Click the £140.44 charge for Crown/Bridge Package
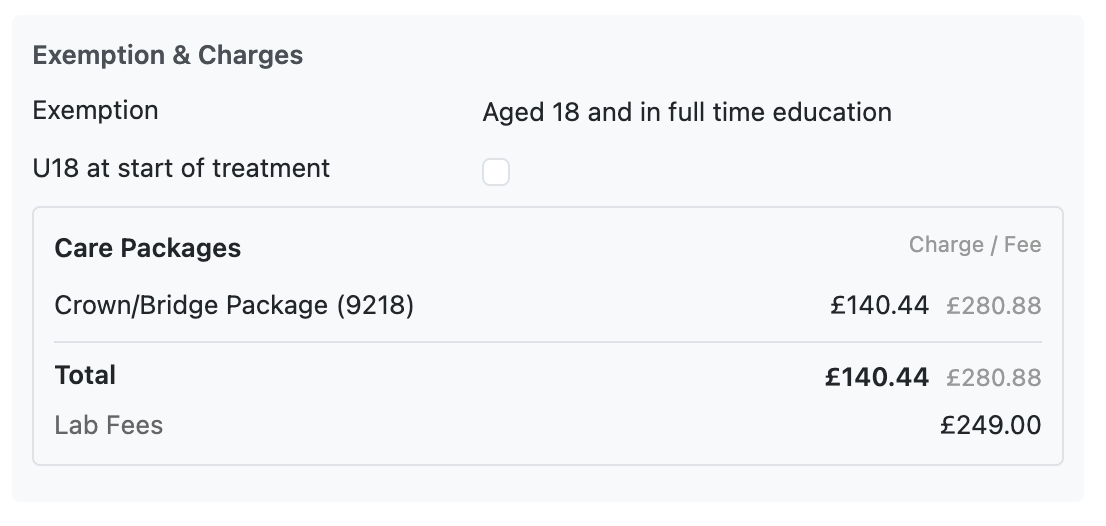This screenshot has width=1106, height=526. [879, 305]
